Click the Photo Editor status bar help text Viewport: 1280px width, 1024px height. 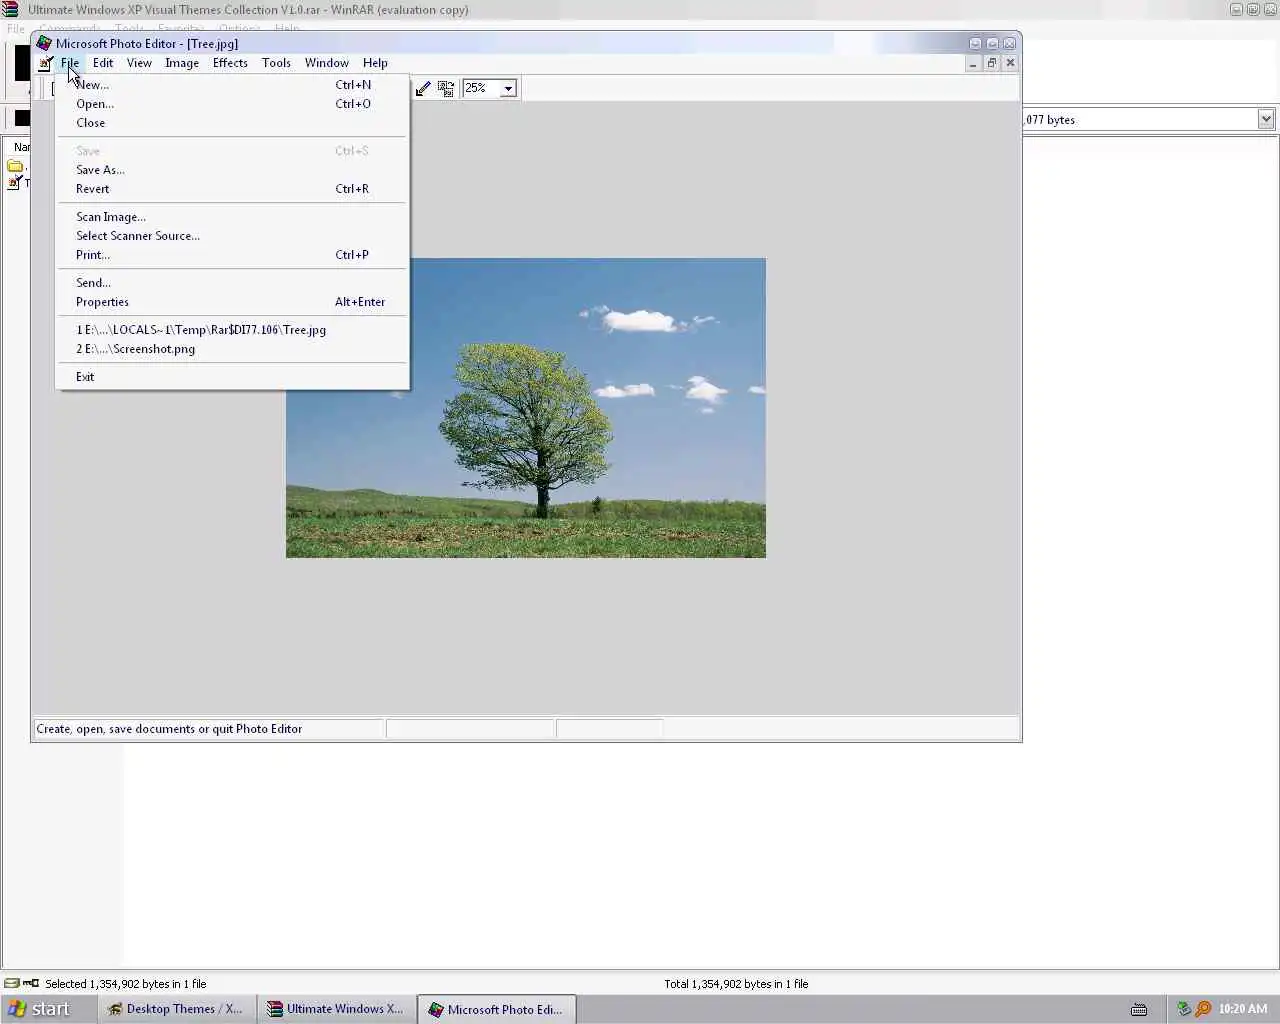169,729
